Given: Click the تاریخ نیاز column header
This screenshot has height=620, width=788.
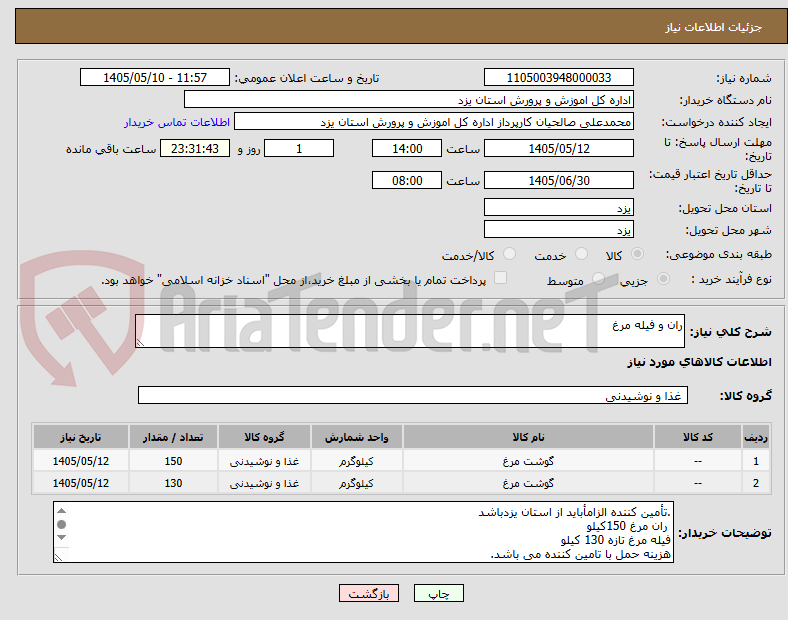Looking at the screenshot, I should coord(81,437).
